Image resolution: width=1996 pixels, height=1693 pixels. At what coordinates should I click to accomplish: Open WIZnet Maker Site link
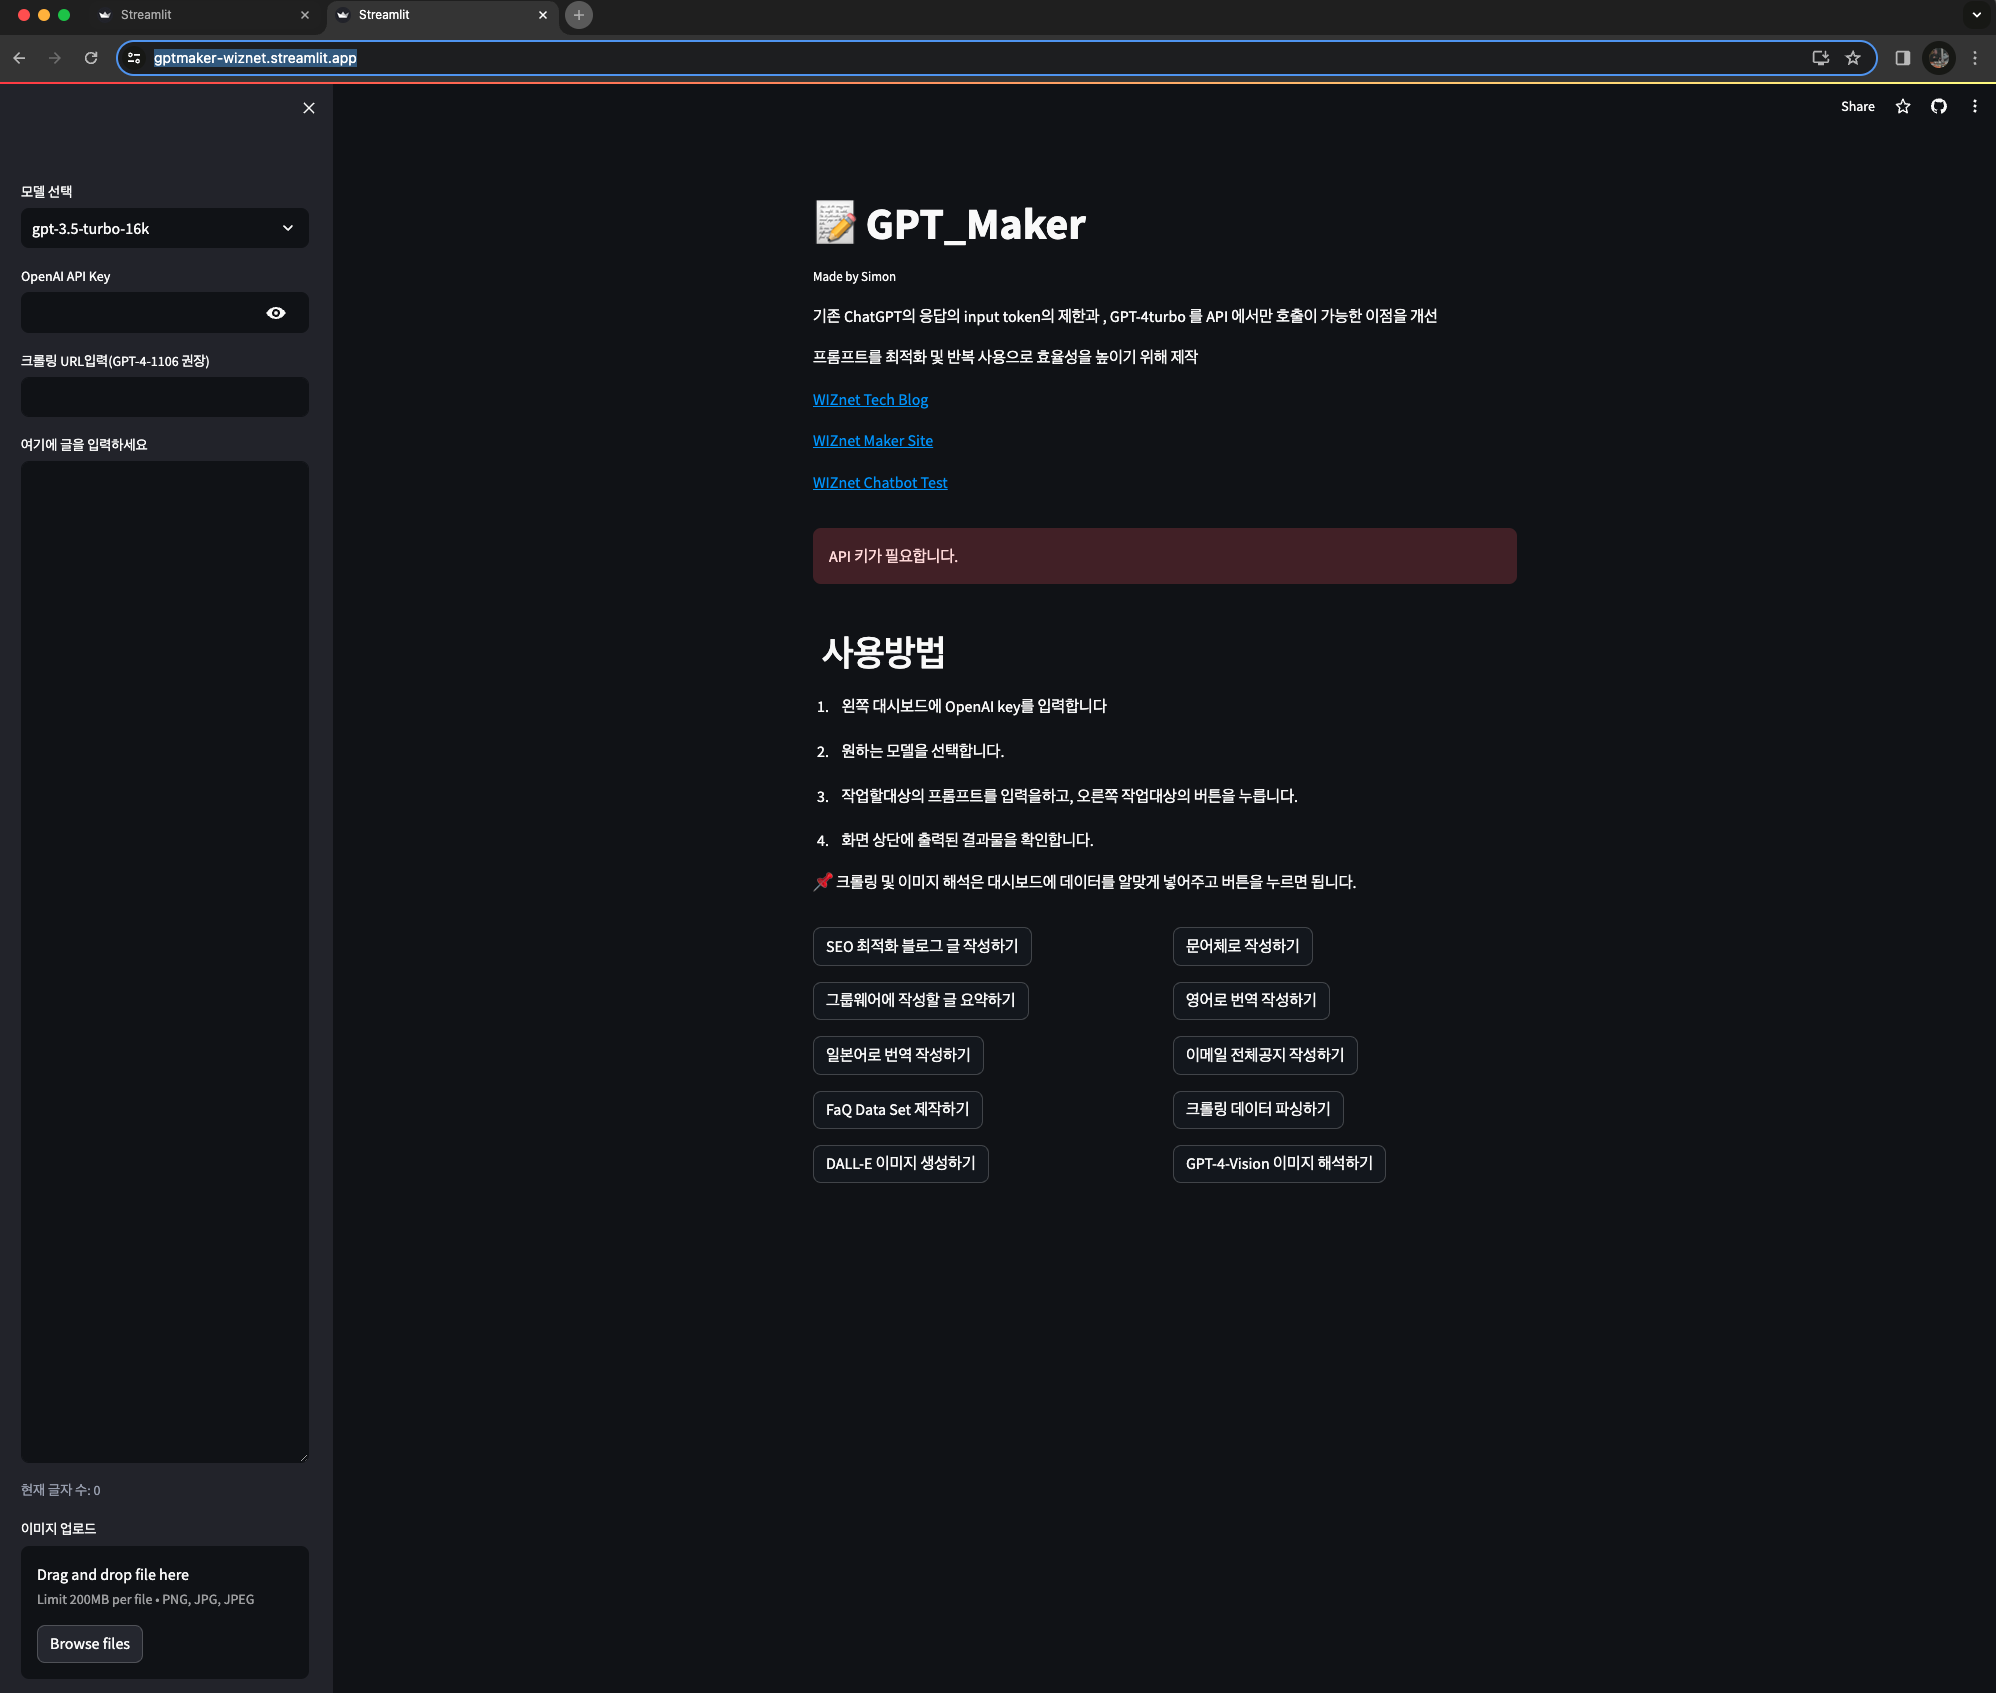pos(873,441)
